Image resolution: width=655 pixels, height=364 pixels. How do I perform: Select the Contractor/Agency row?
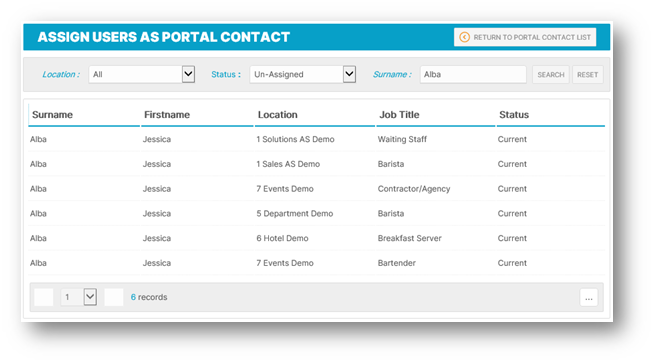[x=317, y=188]
